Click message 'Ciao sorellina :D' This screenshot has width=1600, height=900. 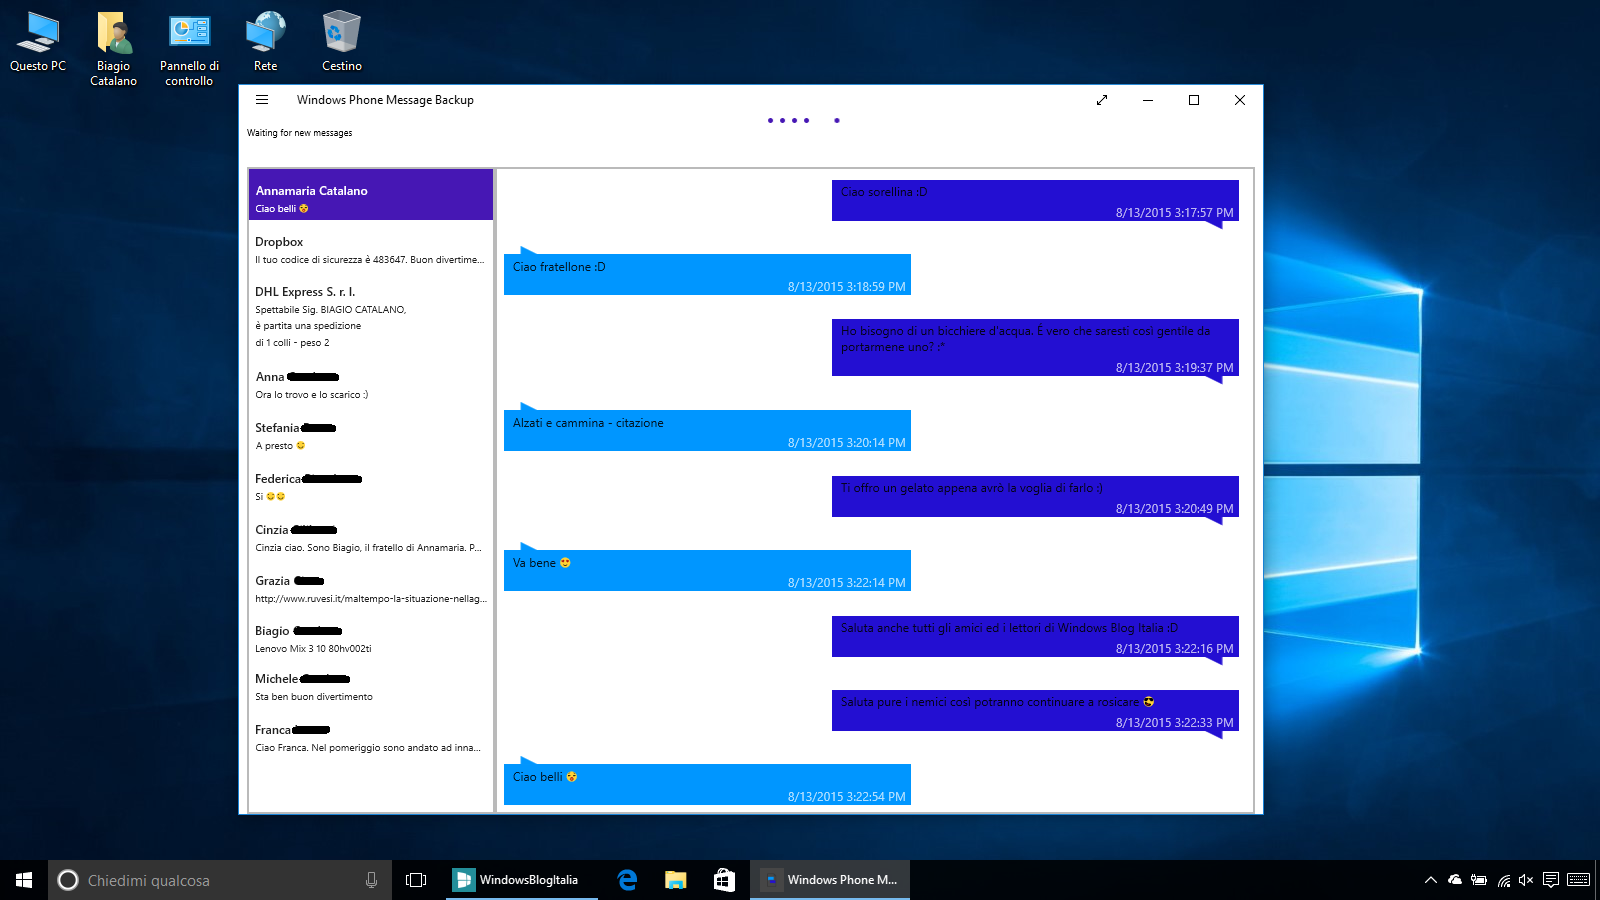1035,201
